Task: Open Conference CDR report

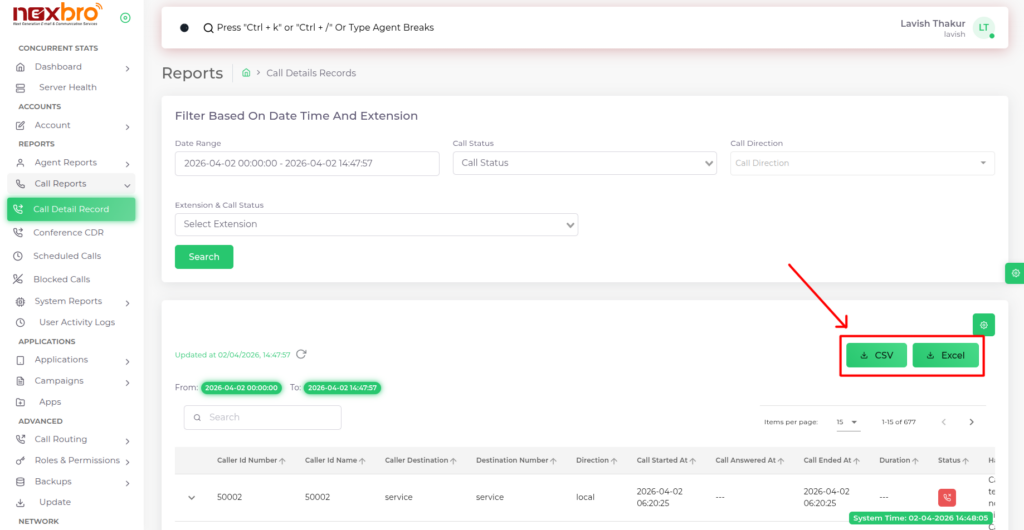Action: point(68,232)
